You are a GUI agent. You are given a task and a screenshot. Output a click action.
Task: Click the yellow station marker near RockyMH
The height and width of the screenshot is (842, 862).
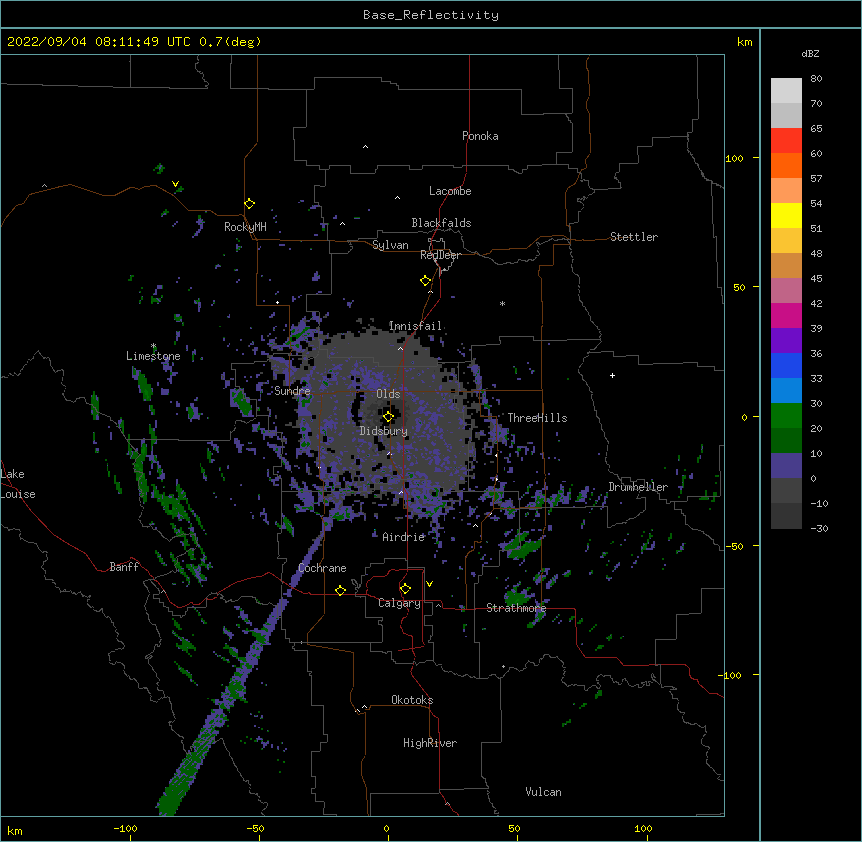coord(250,204)
